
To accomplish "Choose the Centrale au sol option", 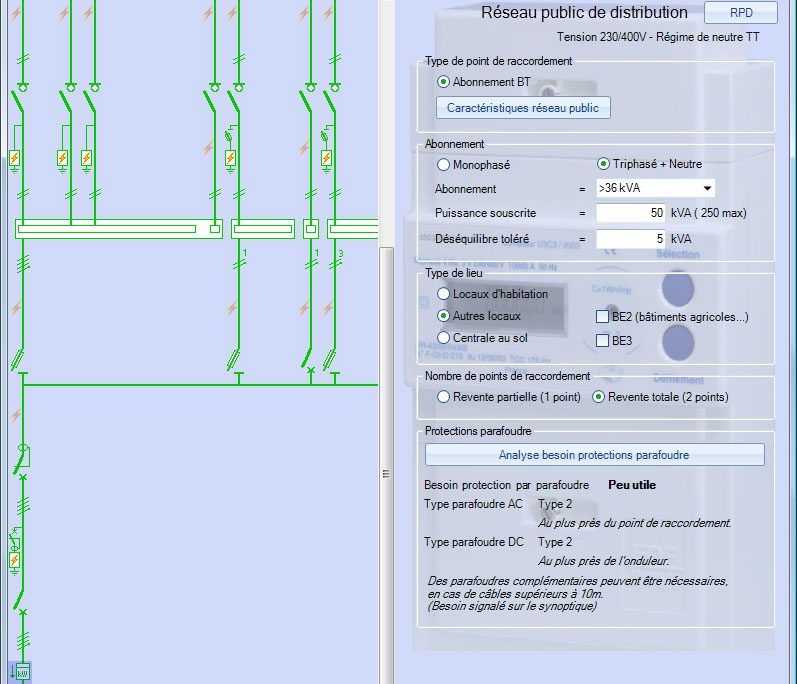I will tap(443, 337).
